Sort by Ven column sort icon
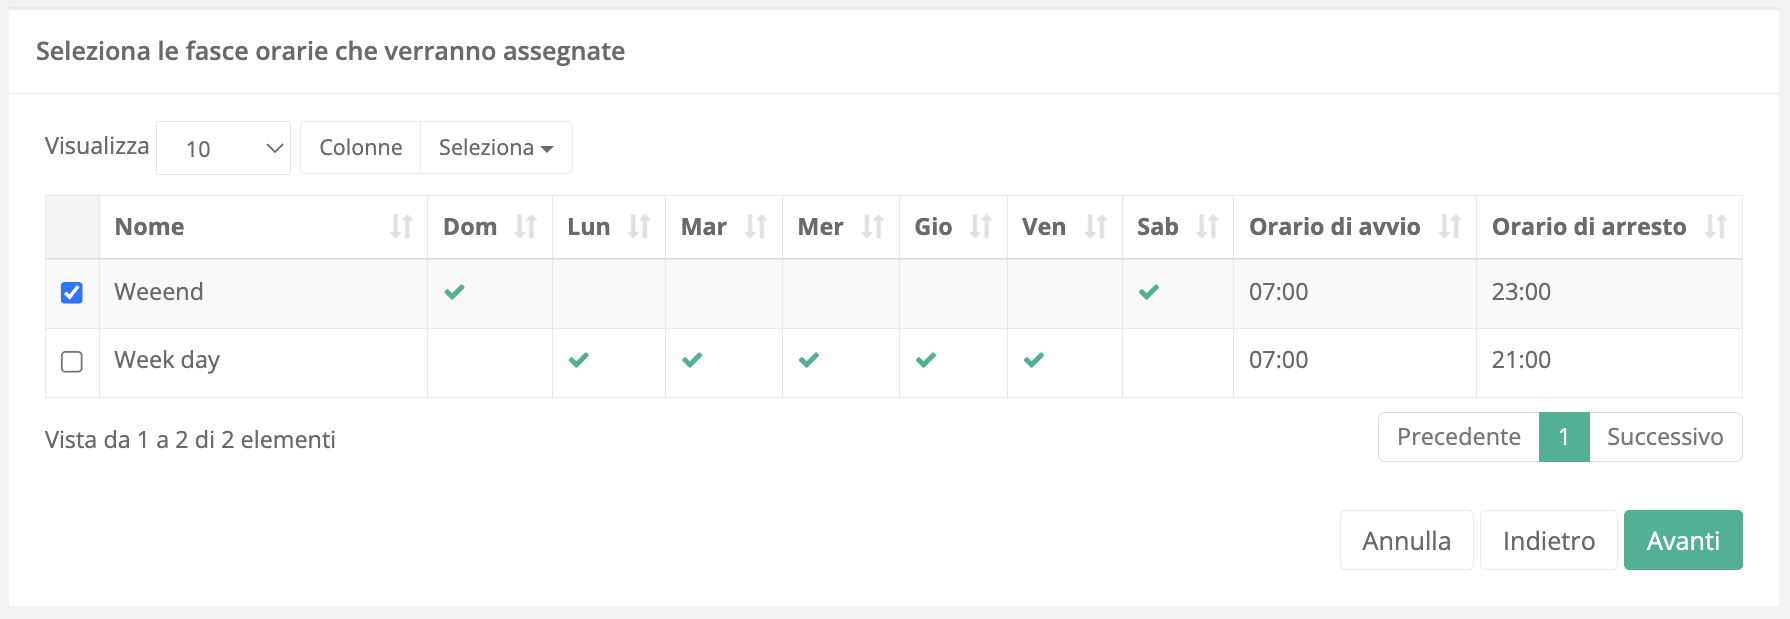1790x619 pixels. pos(1096,227)
